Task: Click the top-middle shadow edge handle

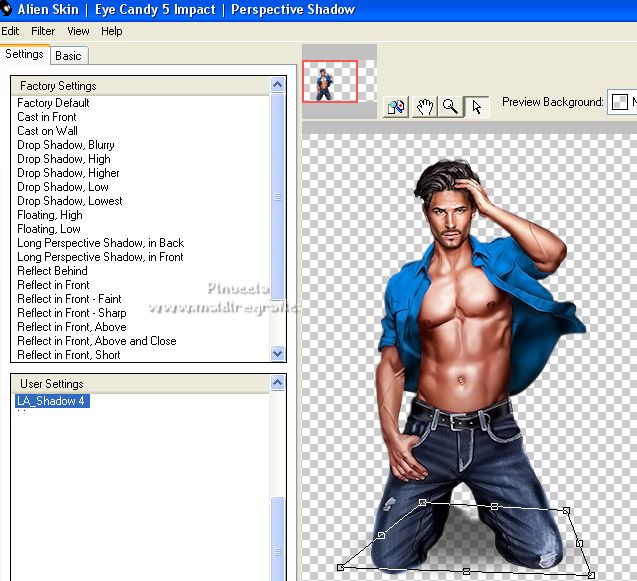Action: click(x=494, y=506)
